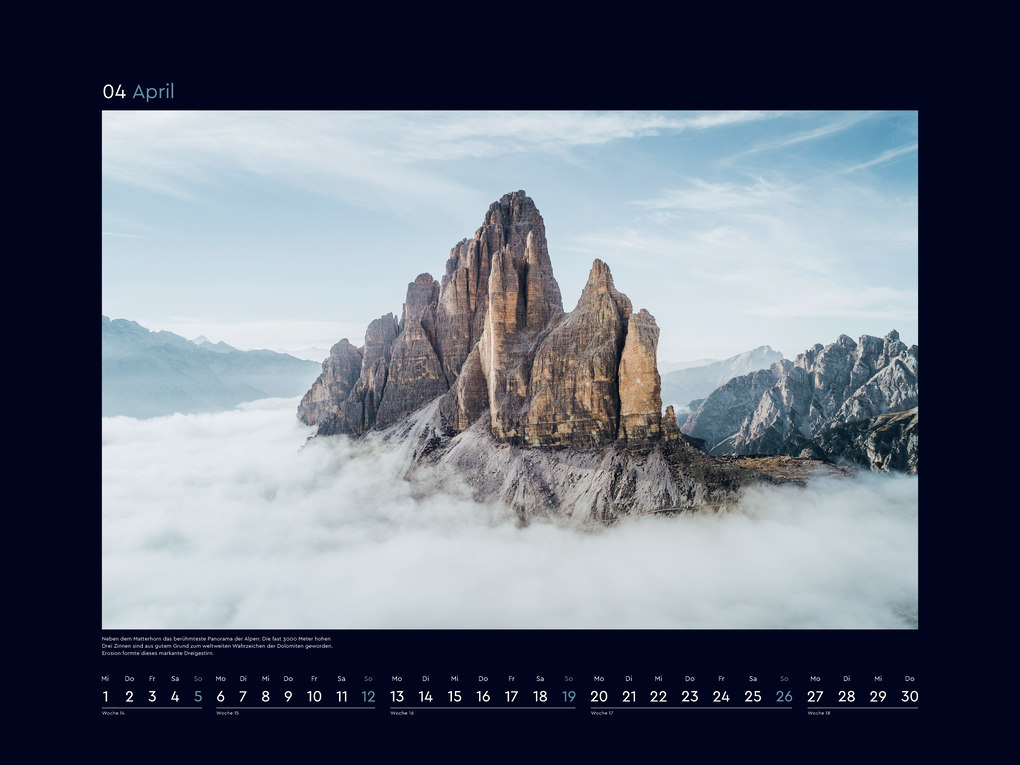Click the "04 April" month heading

tap(138, 92)
